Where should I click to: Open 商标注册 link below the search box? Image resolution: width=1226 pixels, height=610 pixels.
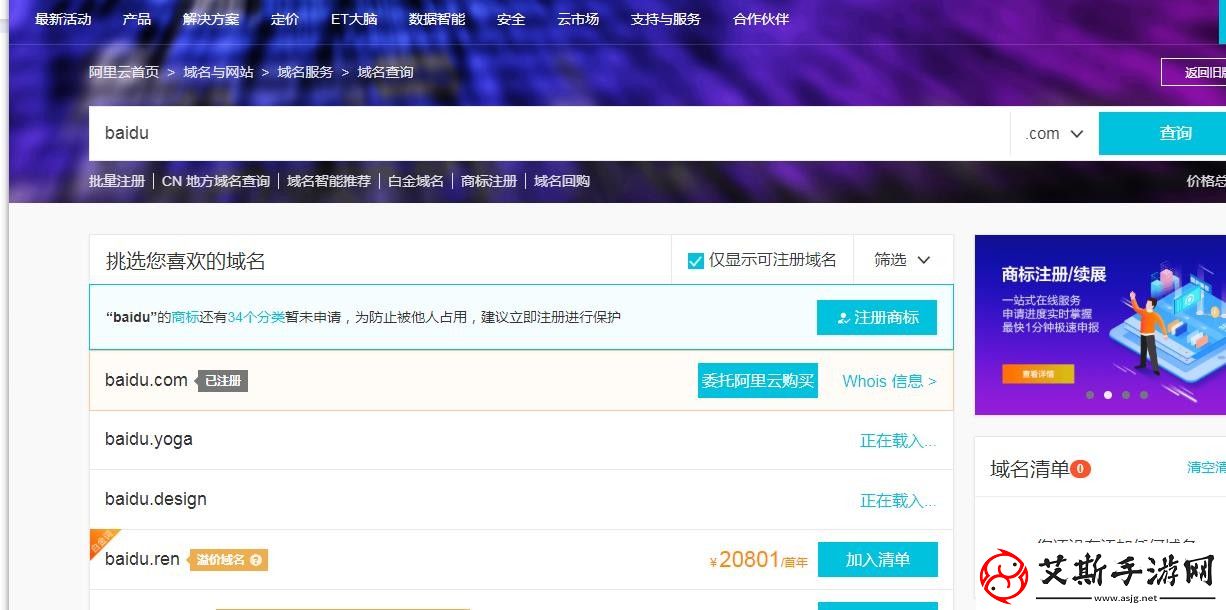point(489,181)
